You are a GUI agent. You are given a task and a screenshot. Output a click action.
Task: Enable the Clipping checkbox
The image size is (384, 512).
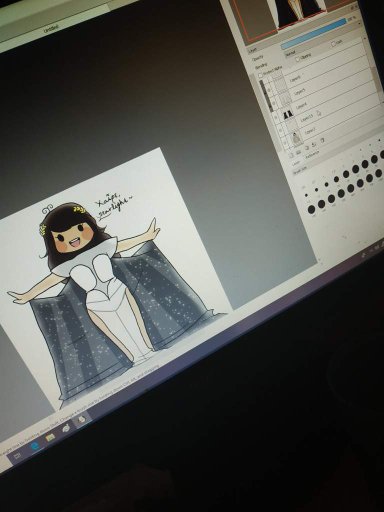(298, 59)
